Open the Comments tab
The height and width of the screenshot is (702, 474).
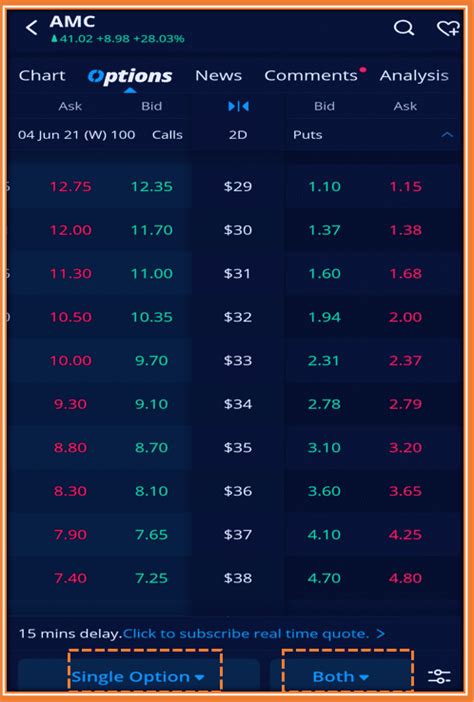click(x=311, y=75)
